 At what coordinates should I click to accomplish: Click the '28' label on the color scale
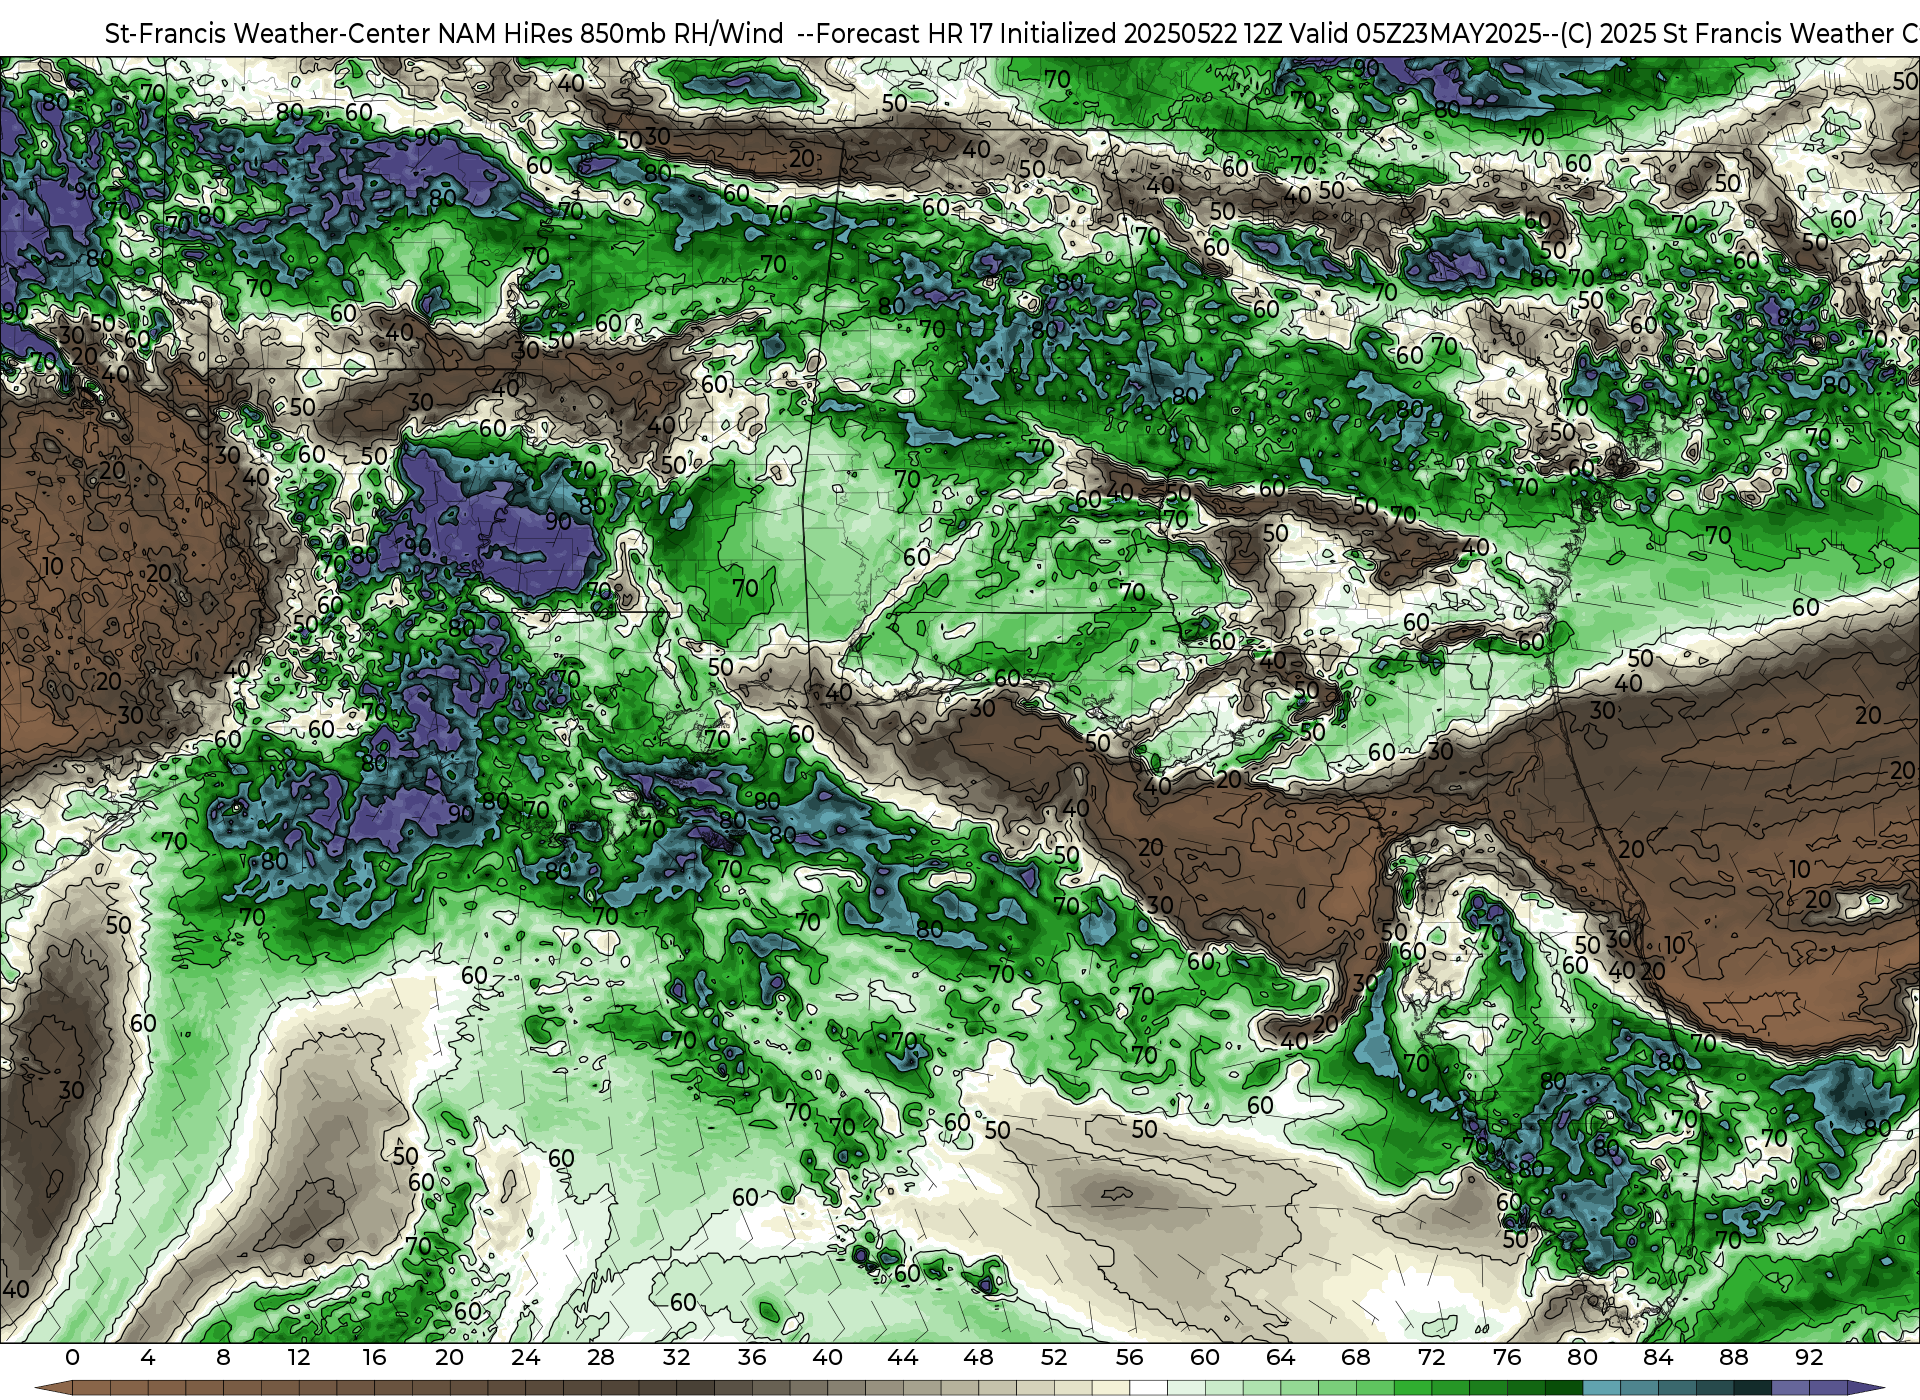pyautogui.click(x=601, y=1357)
